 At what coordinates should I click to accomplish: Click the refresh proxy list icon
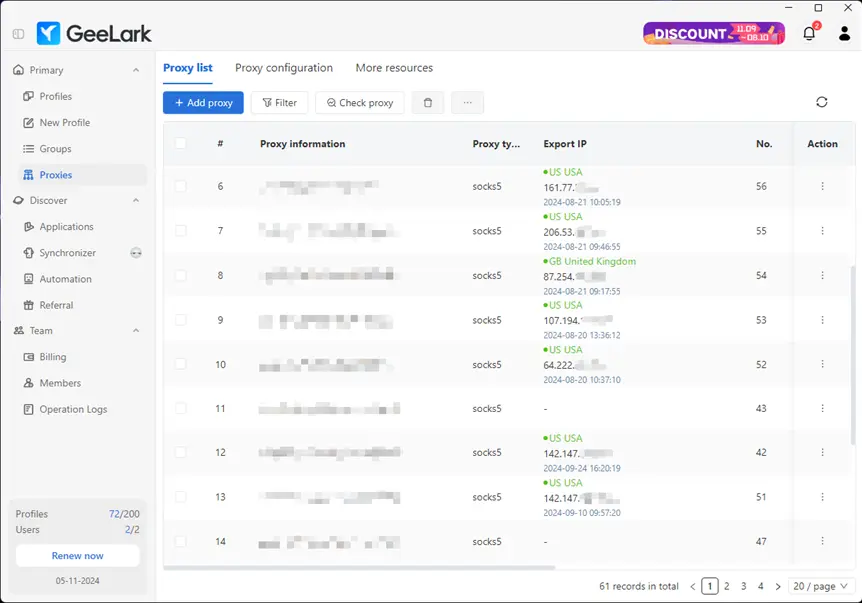(821, 102)
